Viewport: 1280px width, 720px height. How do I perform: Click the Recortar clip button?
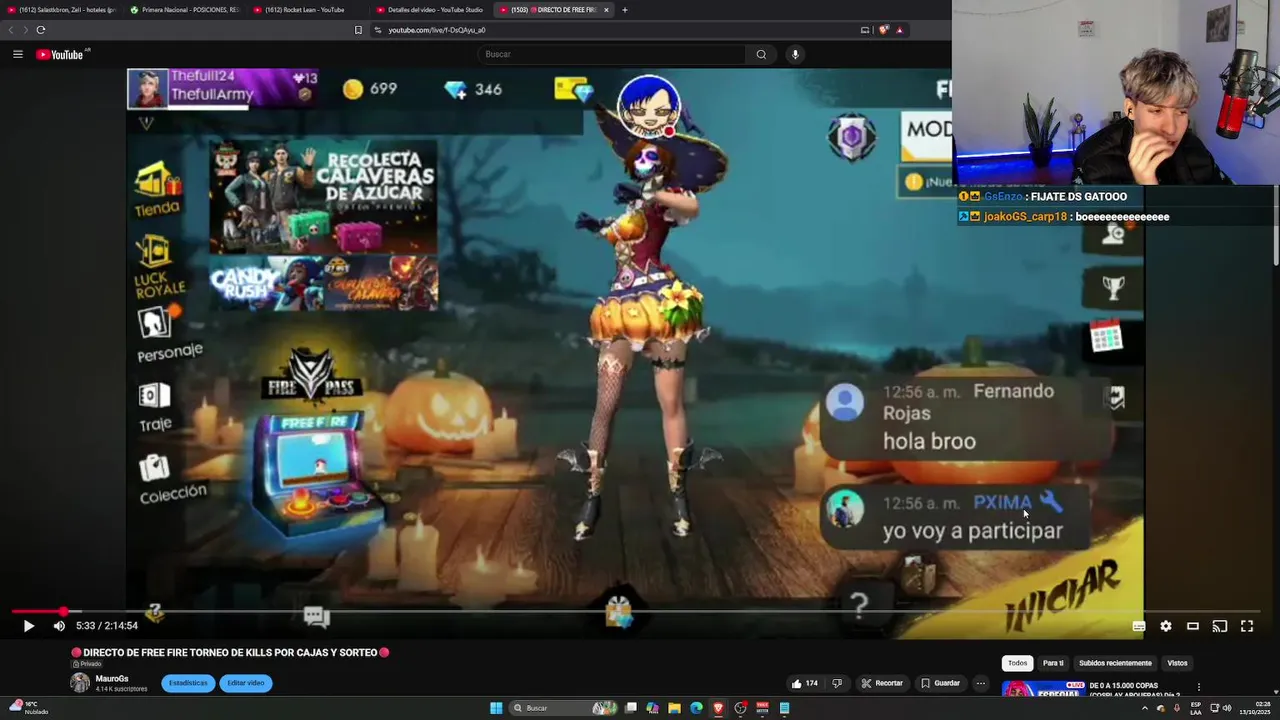point(882,684)
